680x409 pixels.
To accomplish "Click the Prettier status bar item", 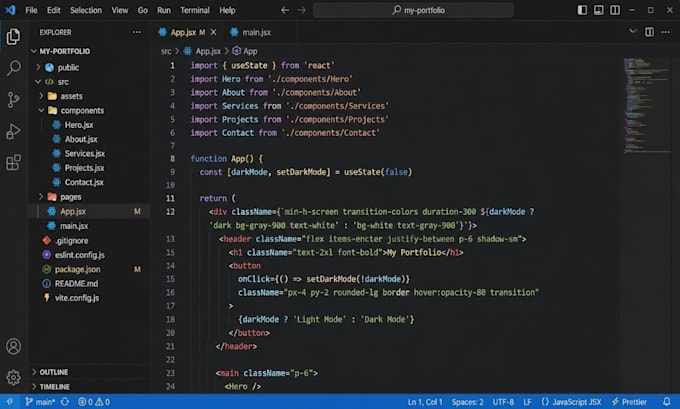I will click(x=629, y=402).
